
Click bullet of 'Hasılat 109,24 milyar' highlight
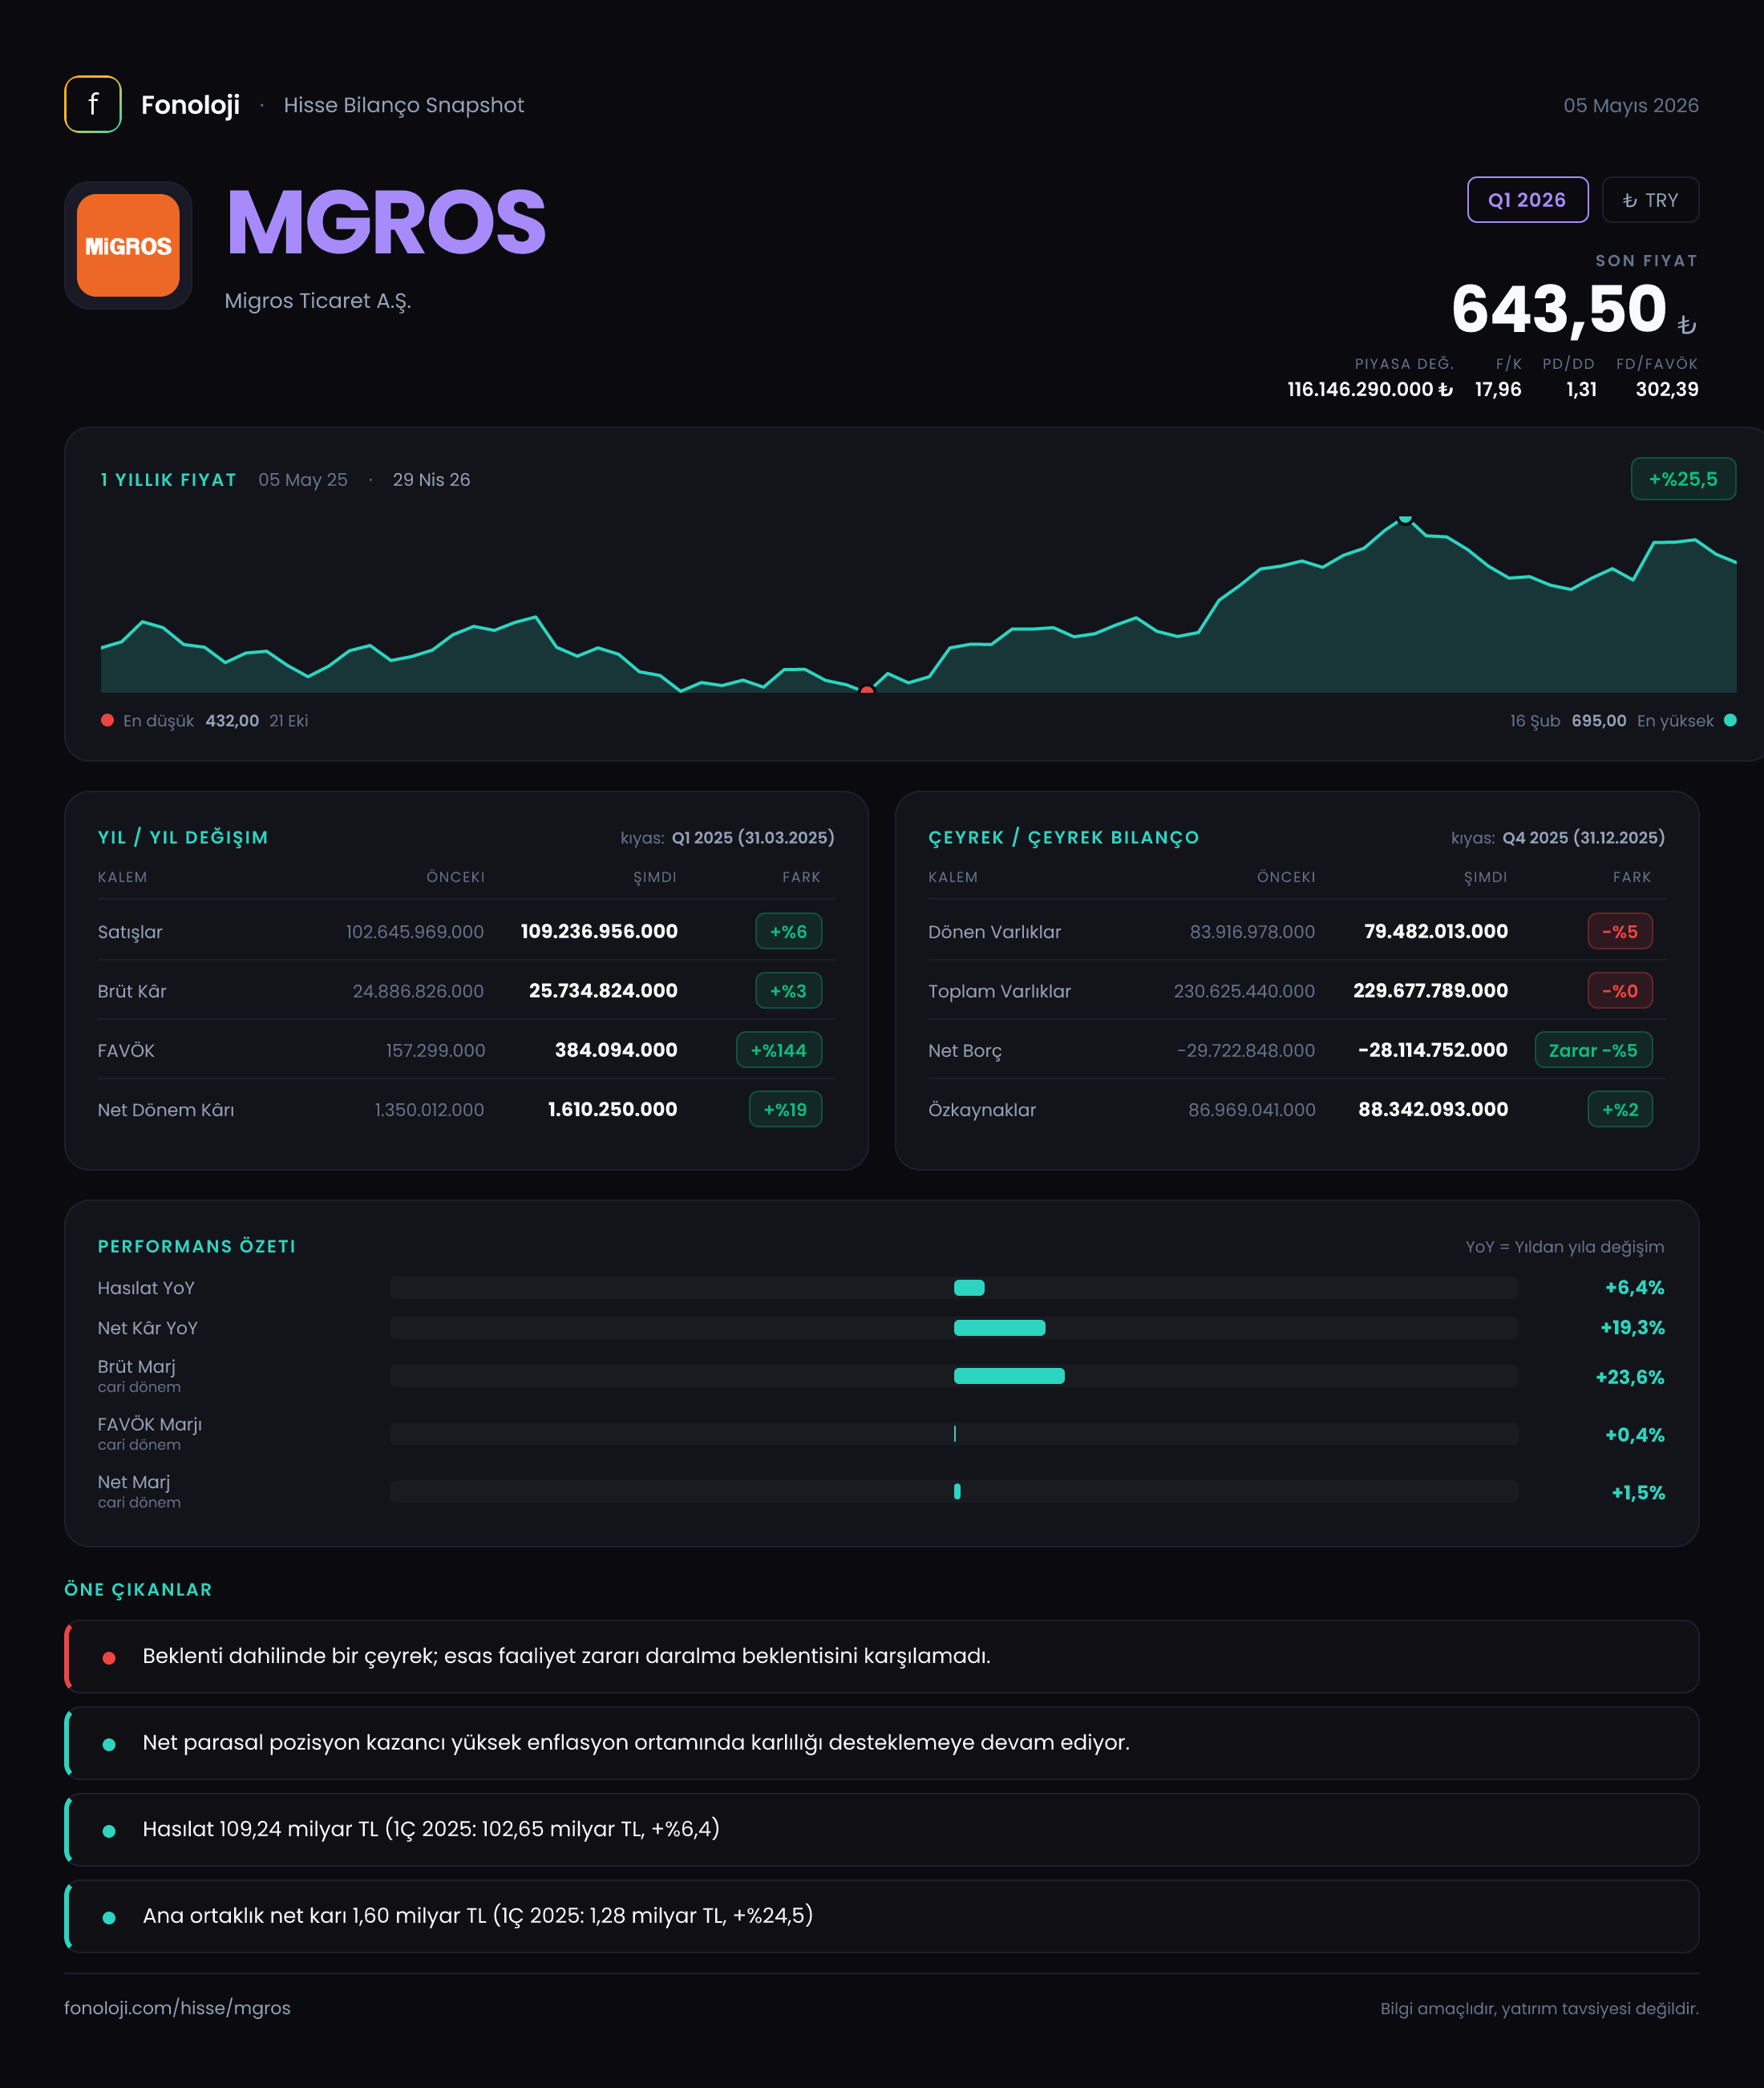[109, 1831]
